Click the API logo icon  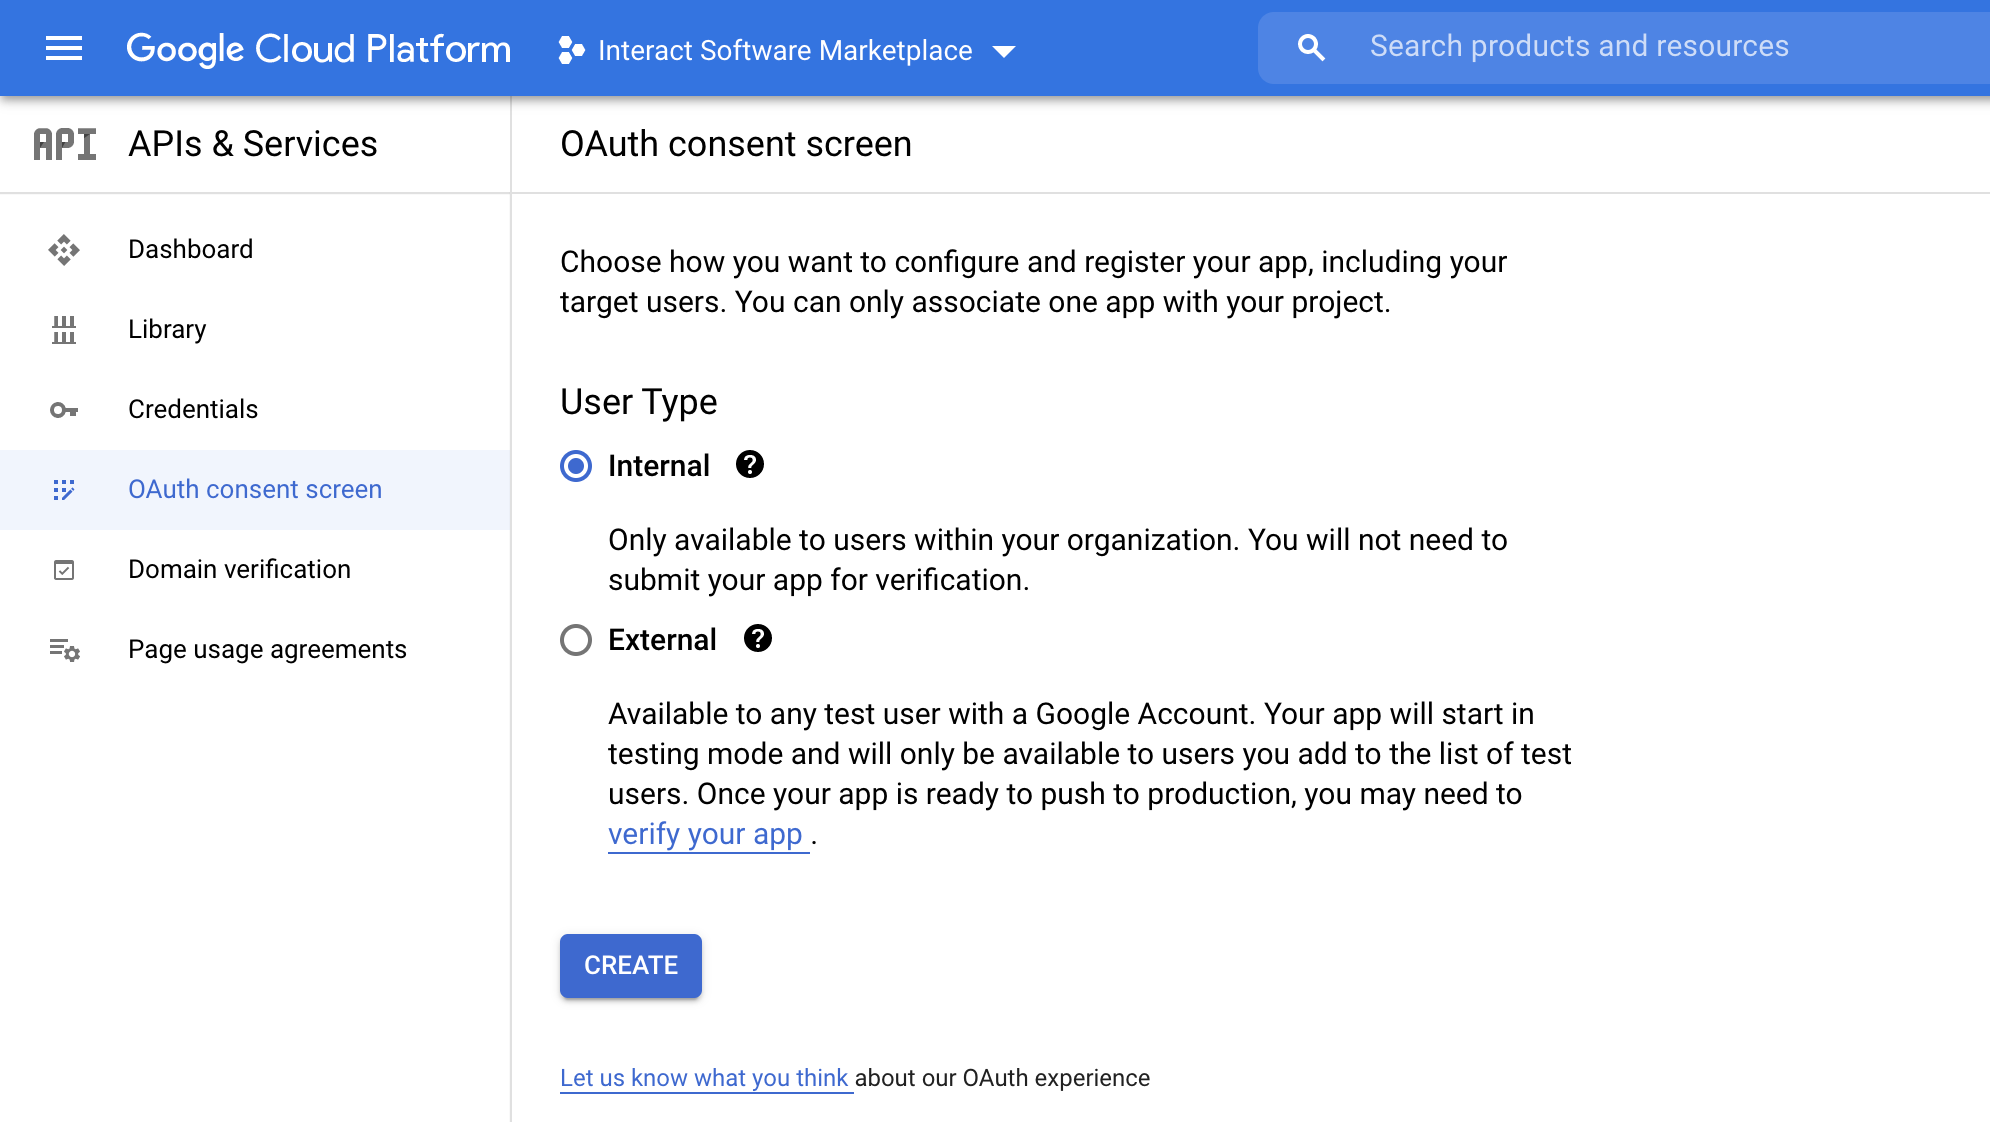tap(65, 144)
